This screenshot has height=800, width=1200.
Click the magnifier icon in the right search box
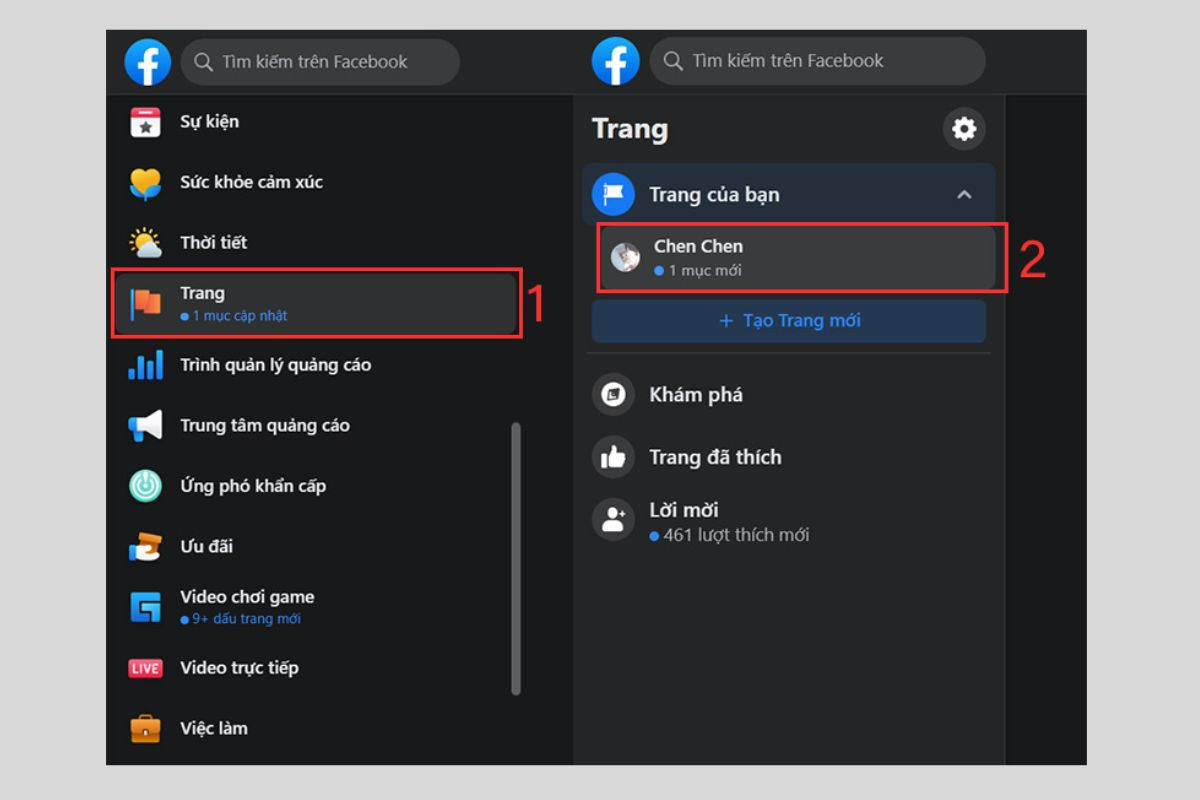[x=673, y=61]
